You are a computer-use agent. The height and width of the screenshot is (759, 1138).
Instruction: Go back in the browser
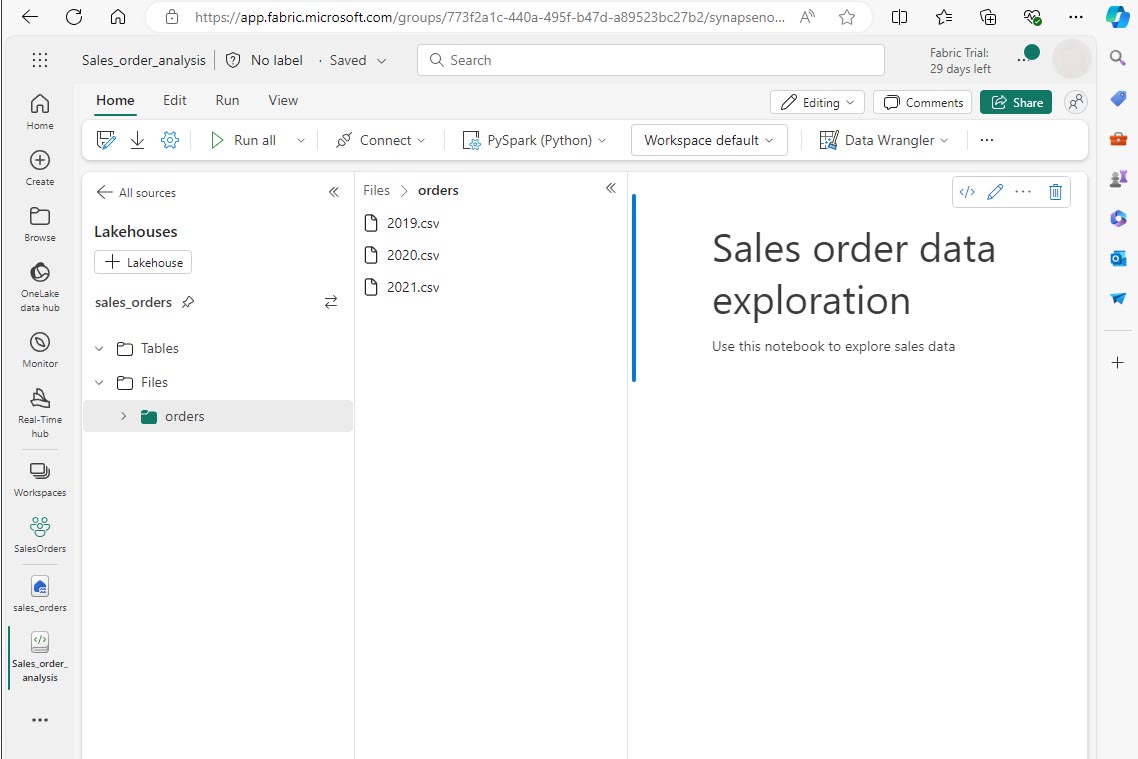30,17
